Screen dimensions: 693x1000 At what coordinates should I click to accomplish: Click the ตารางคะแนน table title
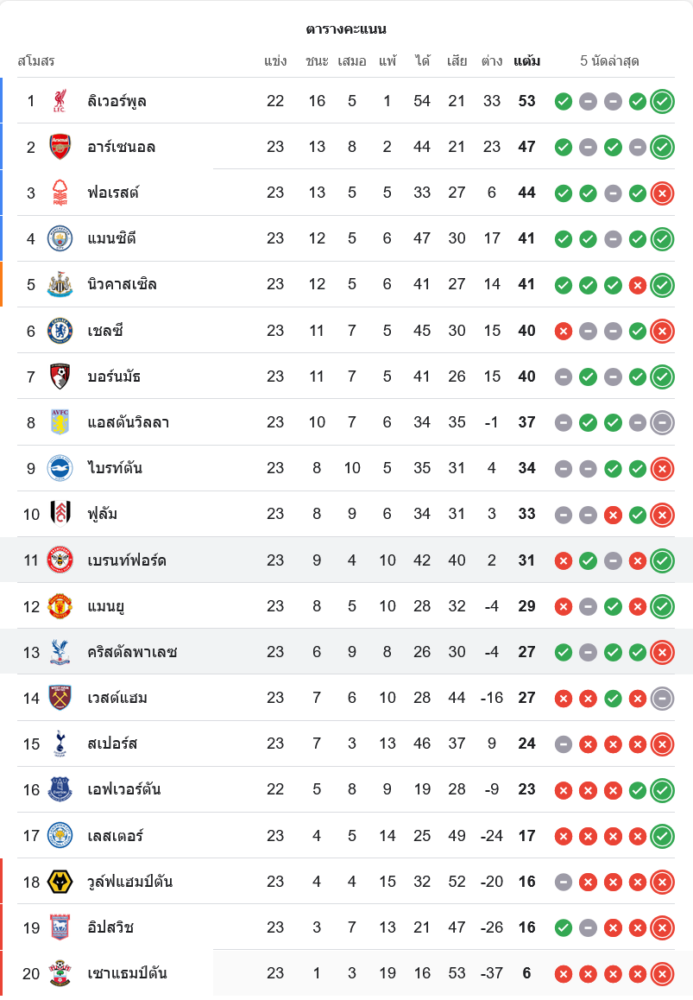(x=346, y=29)
